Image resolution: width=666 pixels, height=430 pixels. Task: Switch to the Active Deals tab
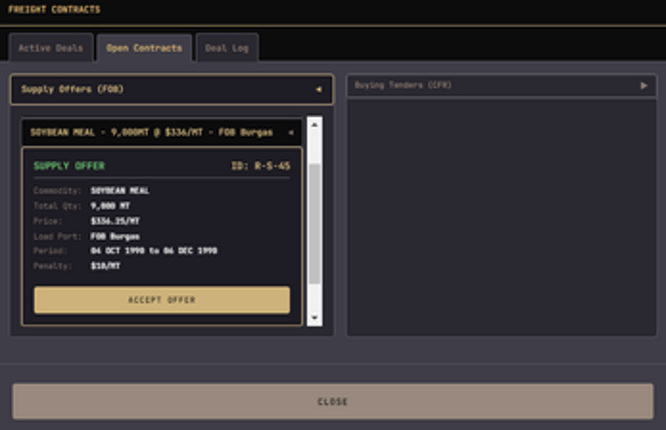tap(51, 48)
